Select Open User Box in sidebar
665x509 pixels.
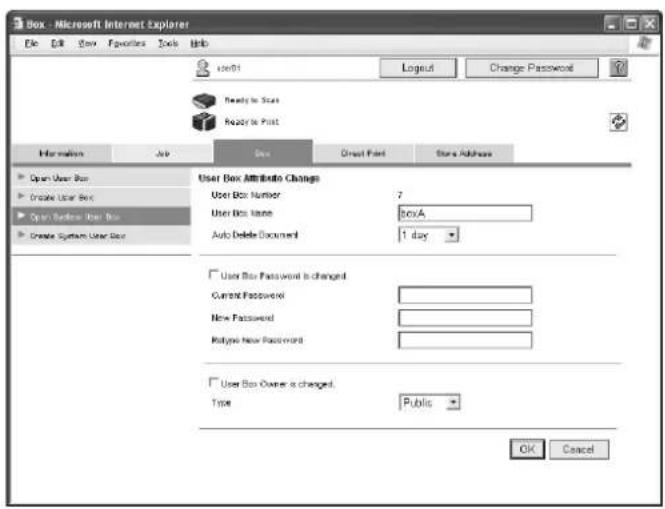point(101,178)
